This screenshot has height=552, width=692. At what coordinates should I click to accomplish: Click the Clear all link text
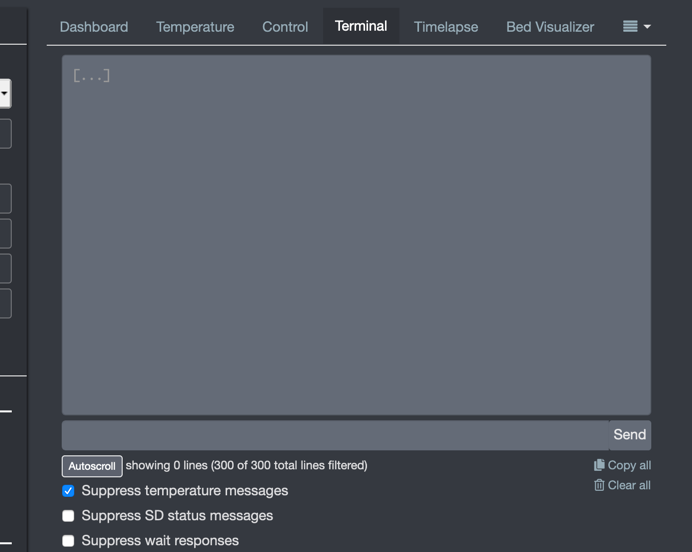(629, 485)
